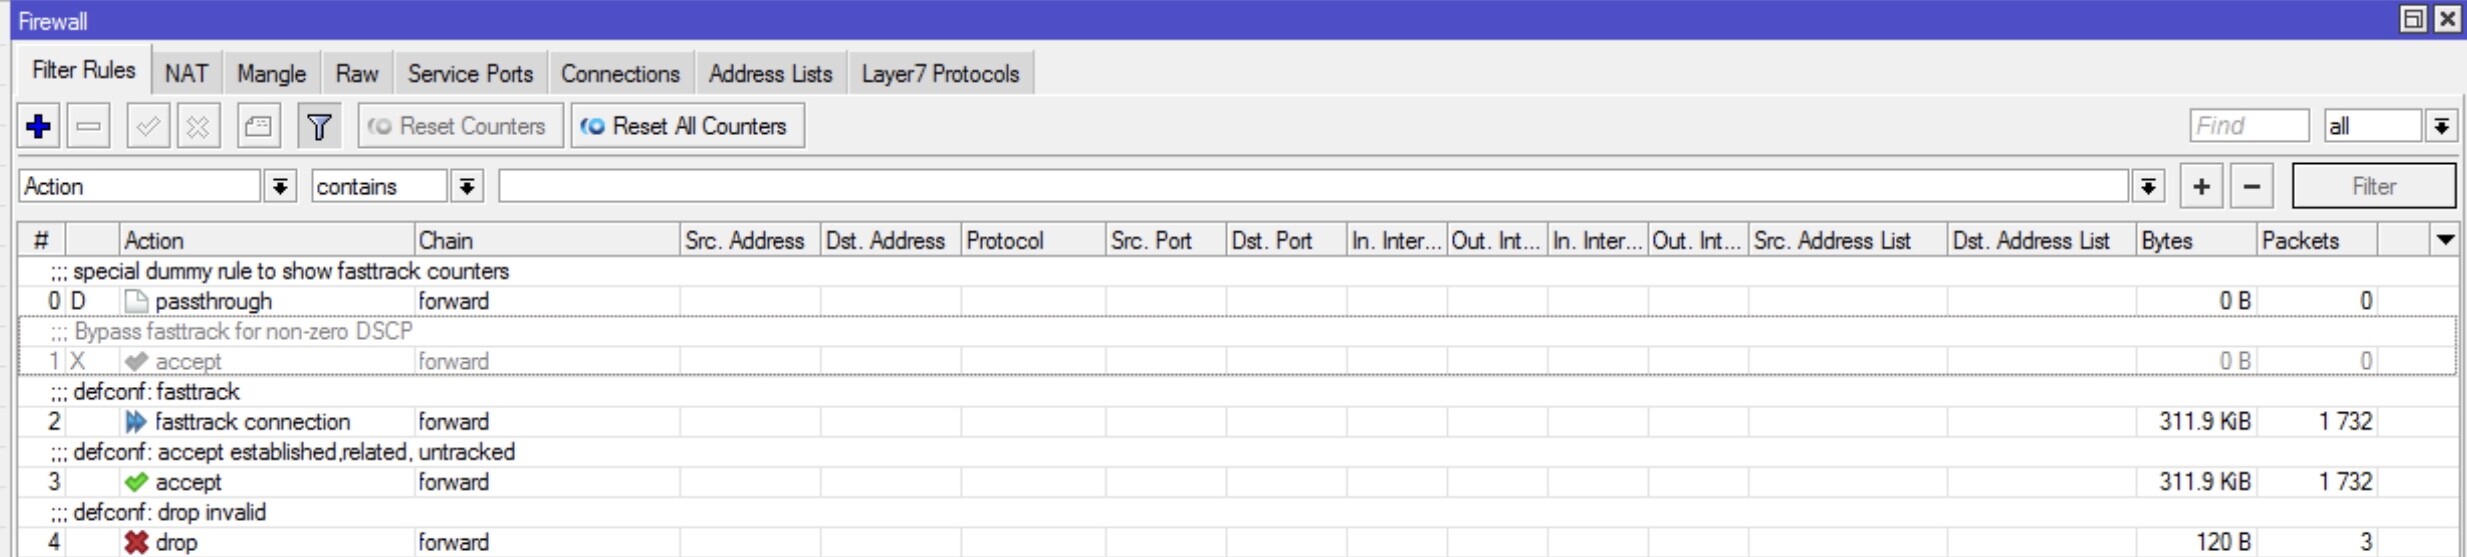Select 'fasttrack connection' rule text
The image size is (2467, 557).
pos(252,422)
